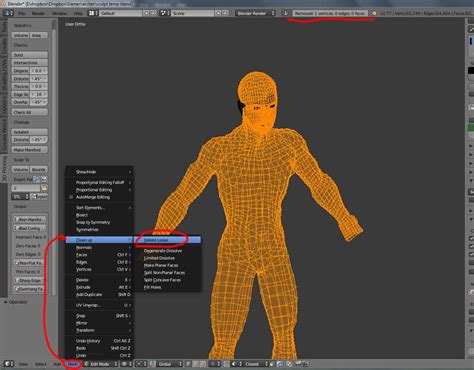Select the rotate manipulator icon
The width and height of the screenshot is (474, 370).
coord(195,364)
